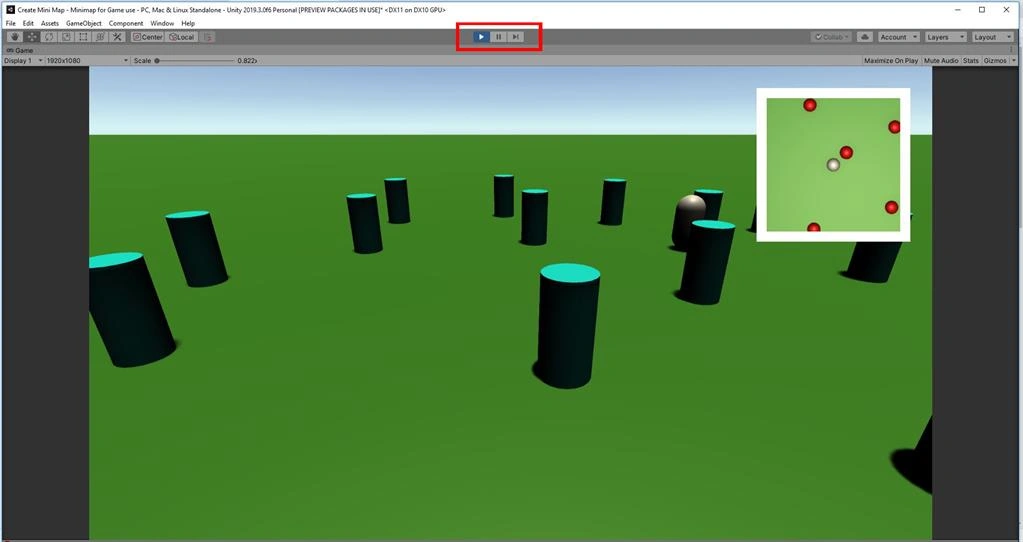The image size is (1023, 542).
Task: Maximize the Unity window
Action: [x=982, y=10]
